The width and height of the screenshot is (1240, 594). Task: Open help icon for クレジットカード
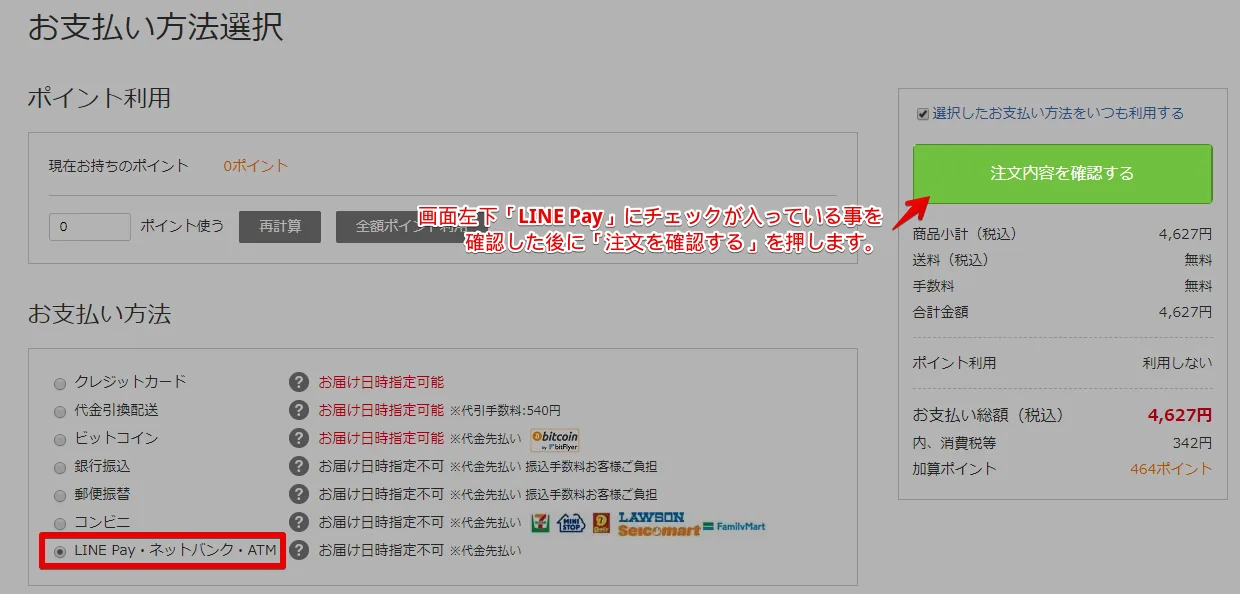tap(298, 382)
